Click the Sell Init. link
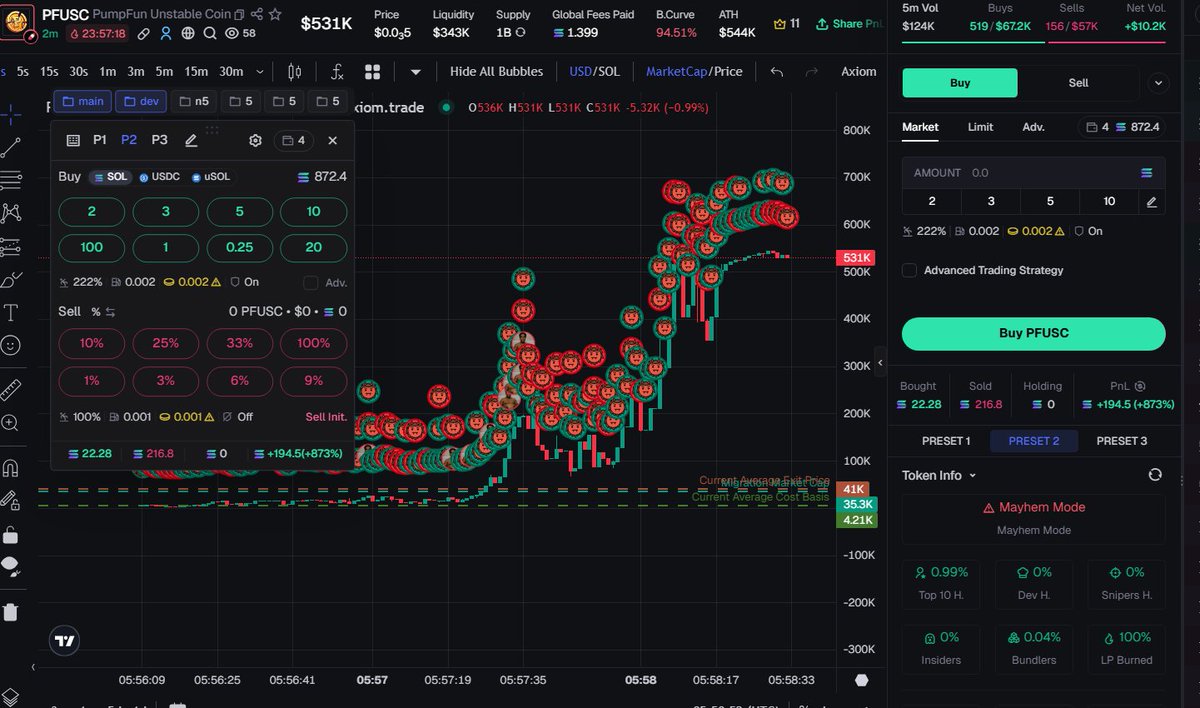The width and height of the screenshot is (1200, 708). (326, 417)
